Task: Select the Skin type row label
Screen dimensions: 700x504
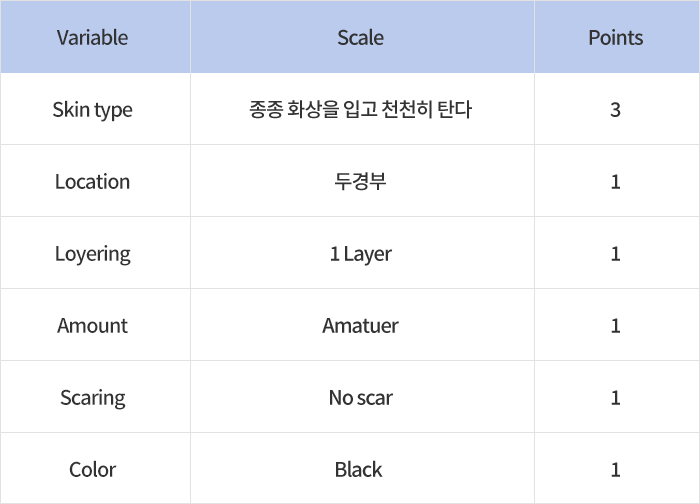Action: (x=92, y=110)
